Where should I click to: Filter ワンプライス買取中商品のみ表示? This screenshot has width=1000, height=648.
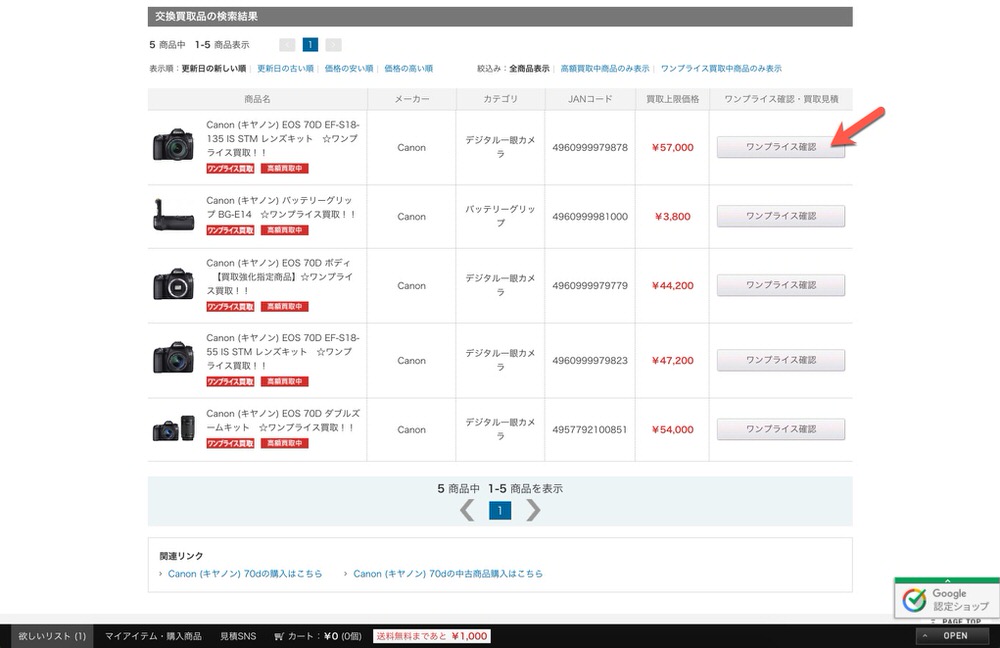[x=721, y=68]
